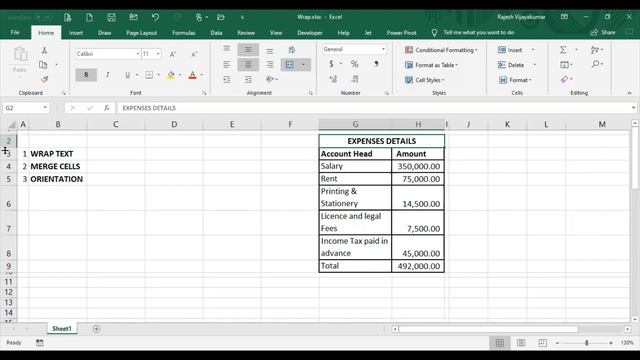Add a new sheet with plus icon

(96, 329)
